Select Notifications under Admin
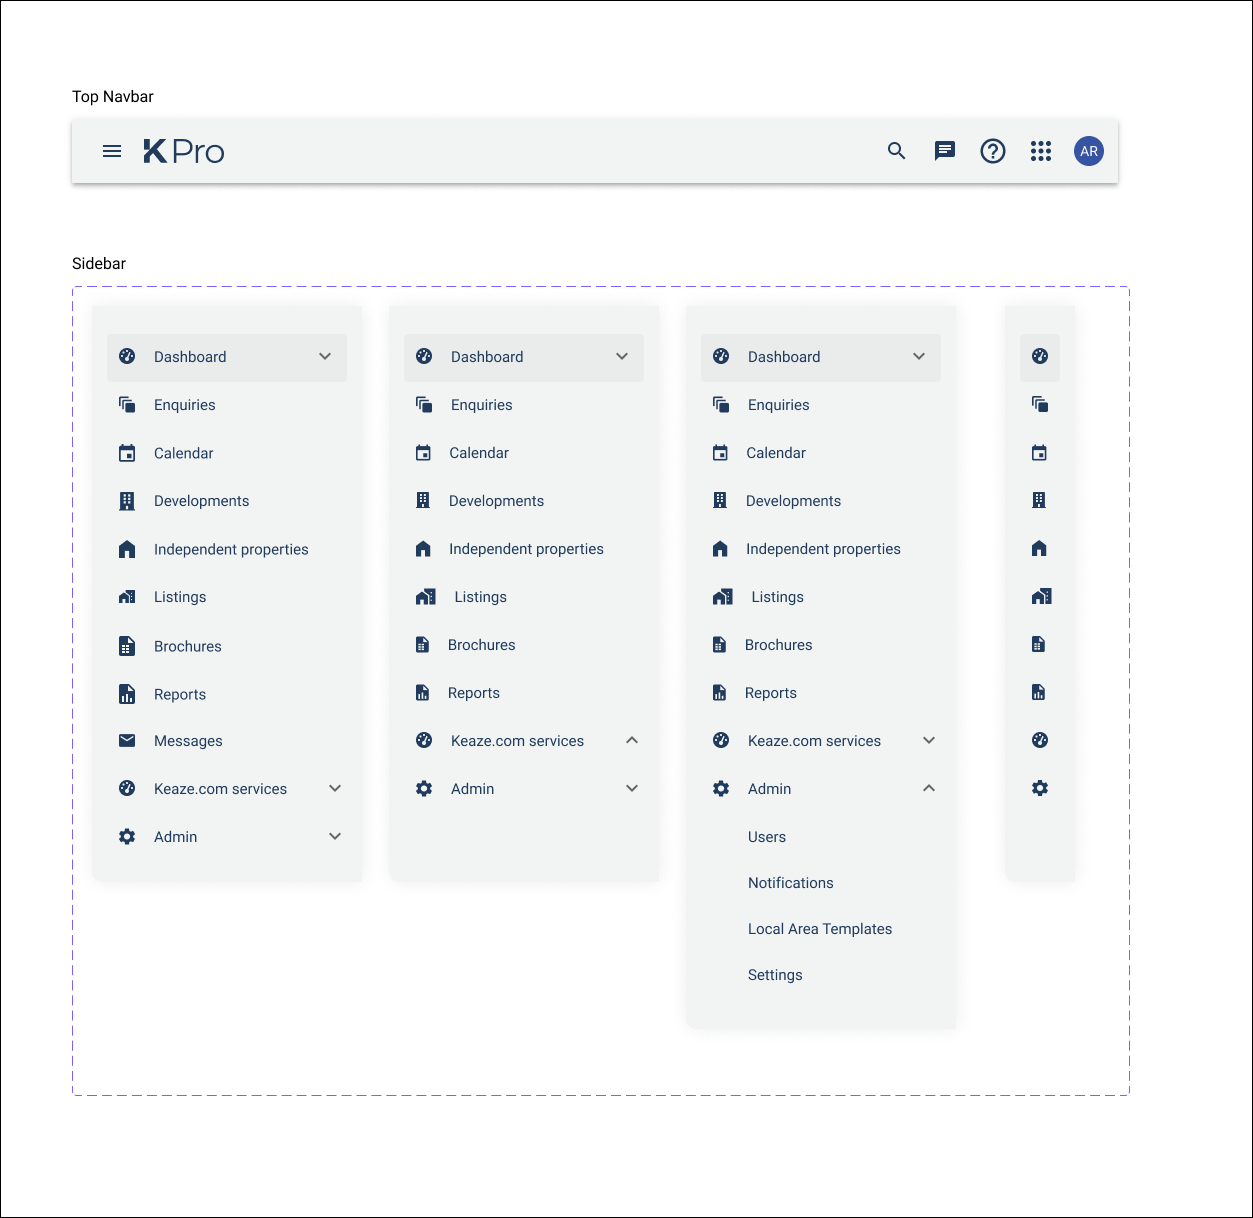Screen dimensions: 1253x1218 coord(790,883)
